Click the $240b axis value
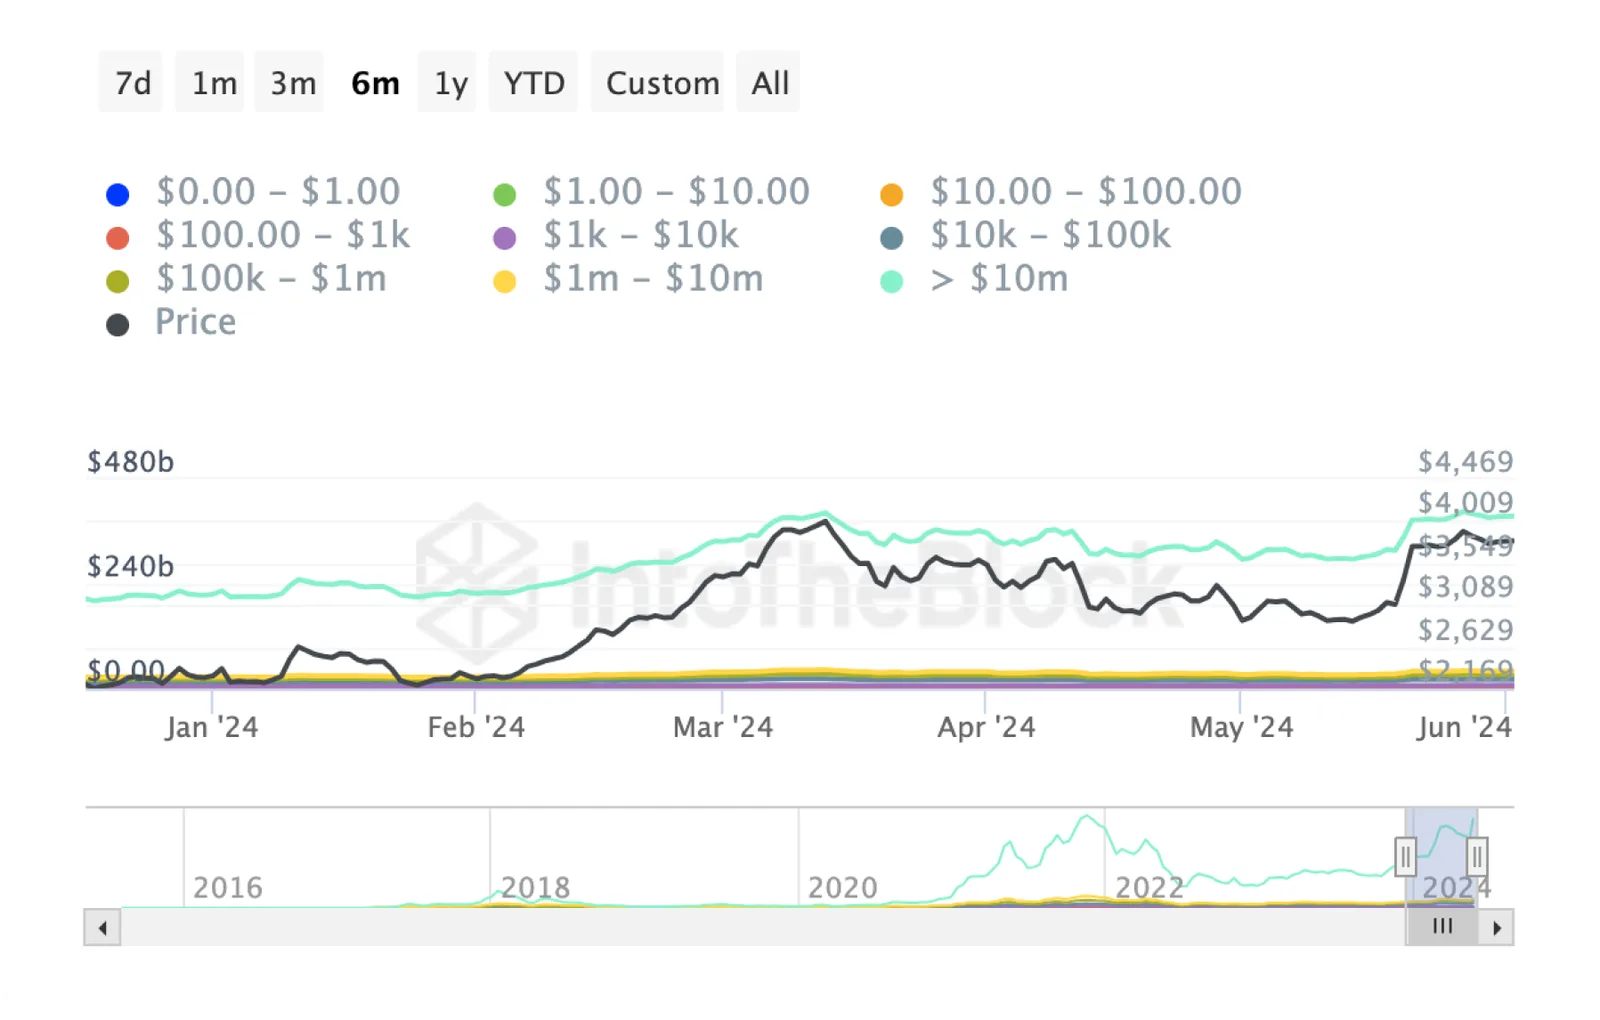The width and height of the screenshot is (1600, 1020). click(x=130, y=567)
